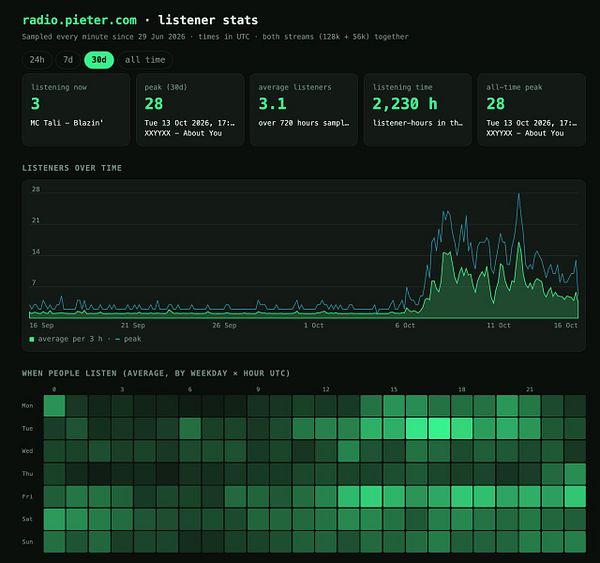Click the Tuesday hour 6 heatmap cell
The image size is (600, 563).
pyautogui.click(x=190, y=428)
